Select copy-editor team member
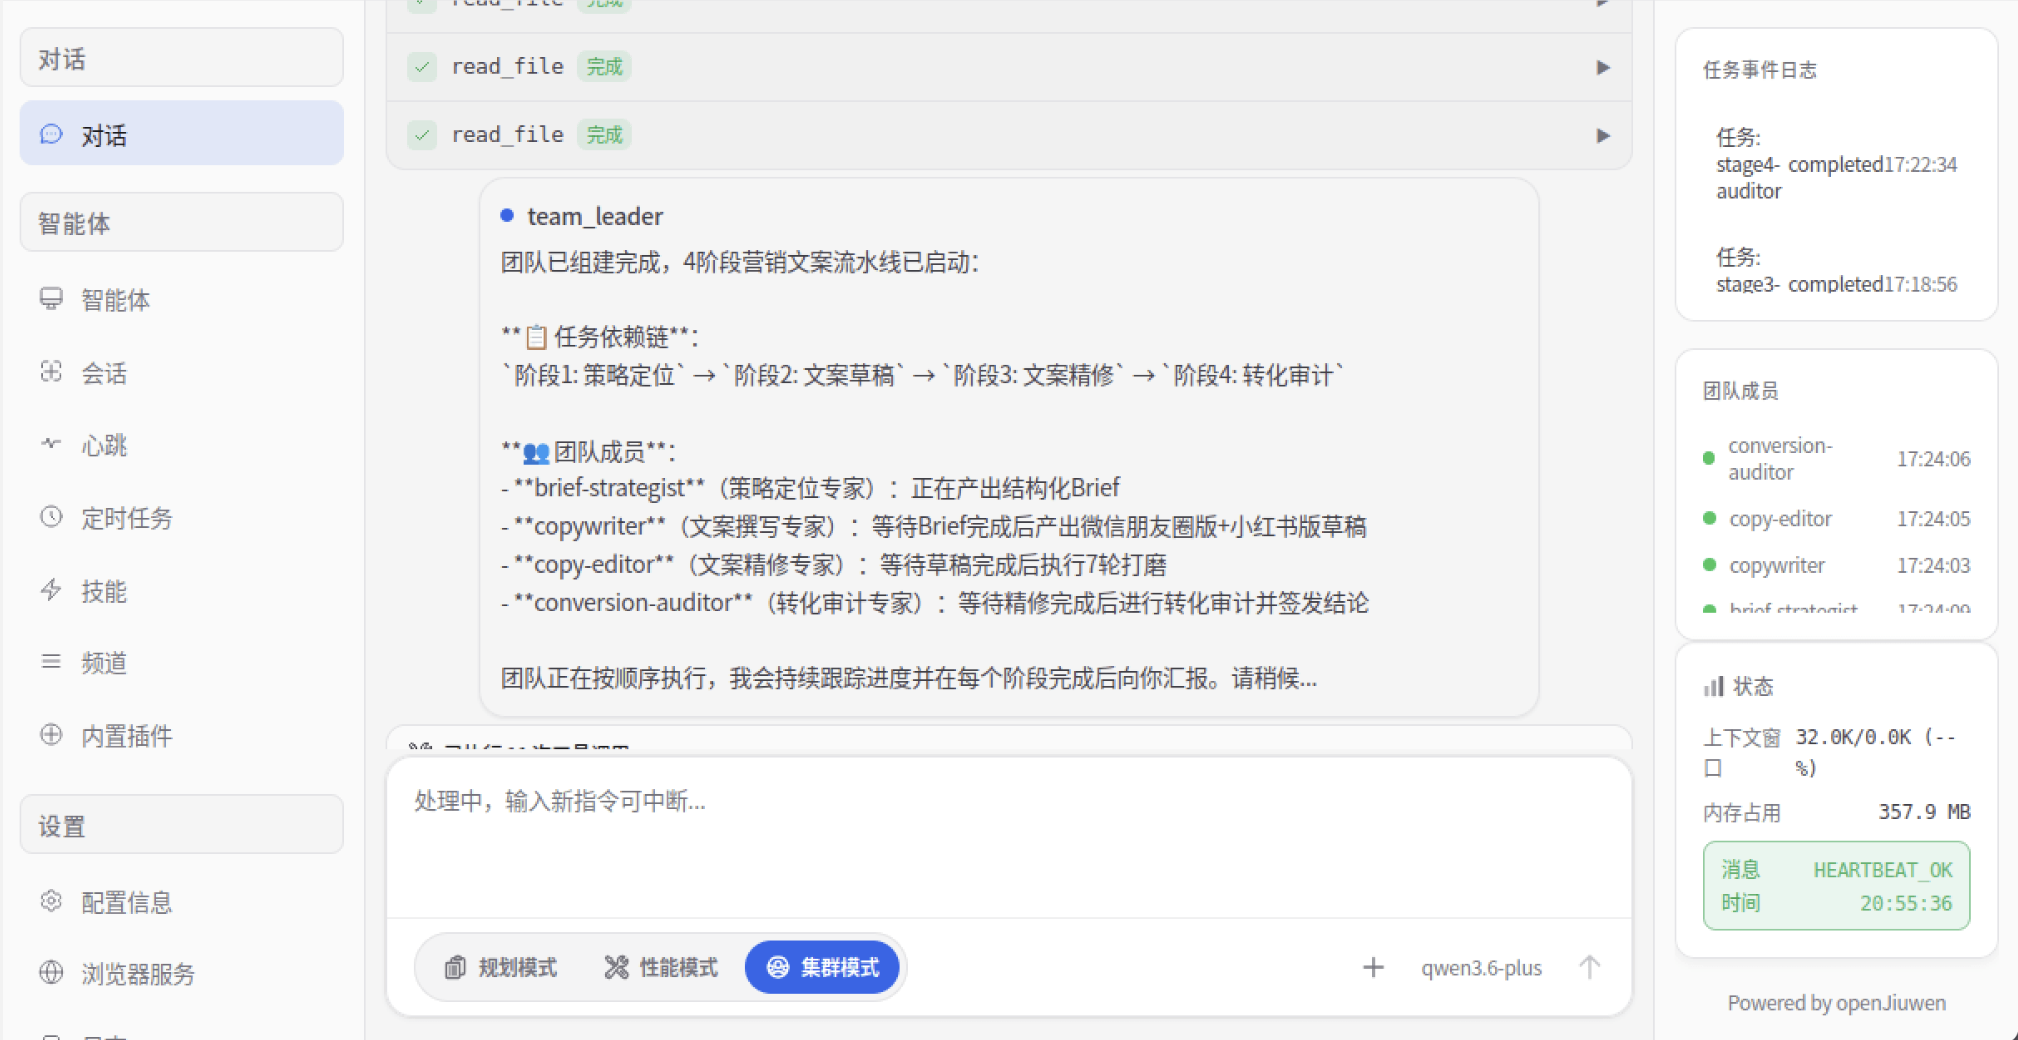This screenshot has height=1040, width=2018. [x=1836, y=519]
